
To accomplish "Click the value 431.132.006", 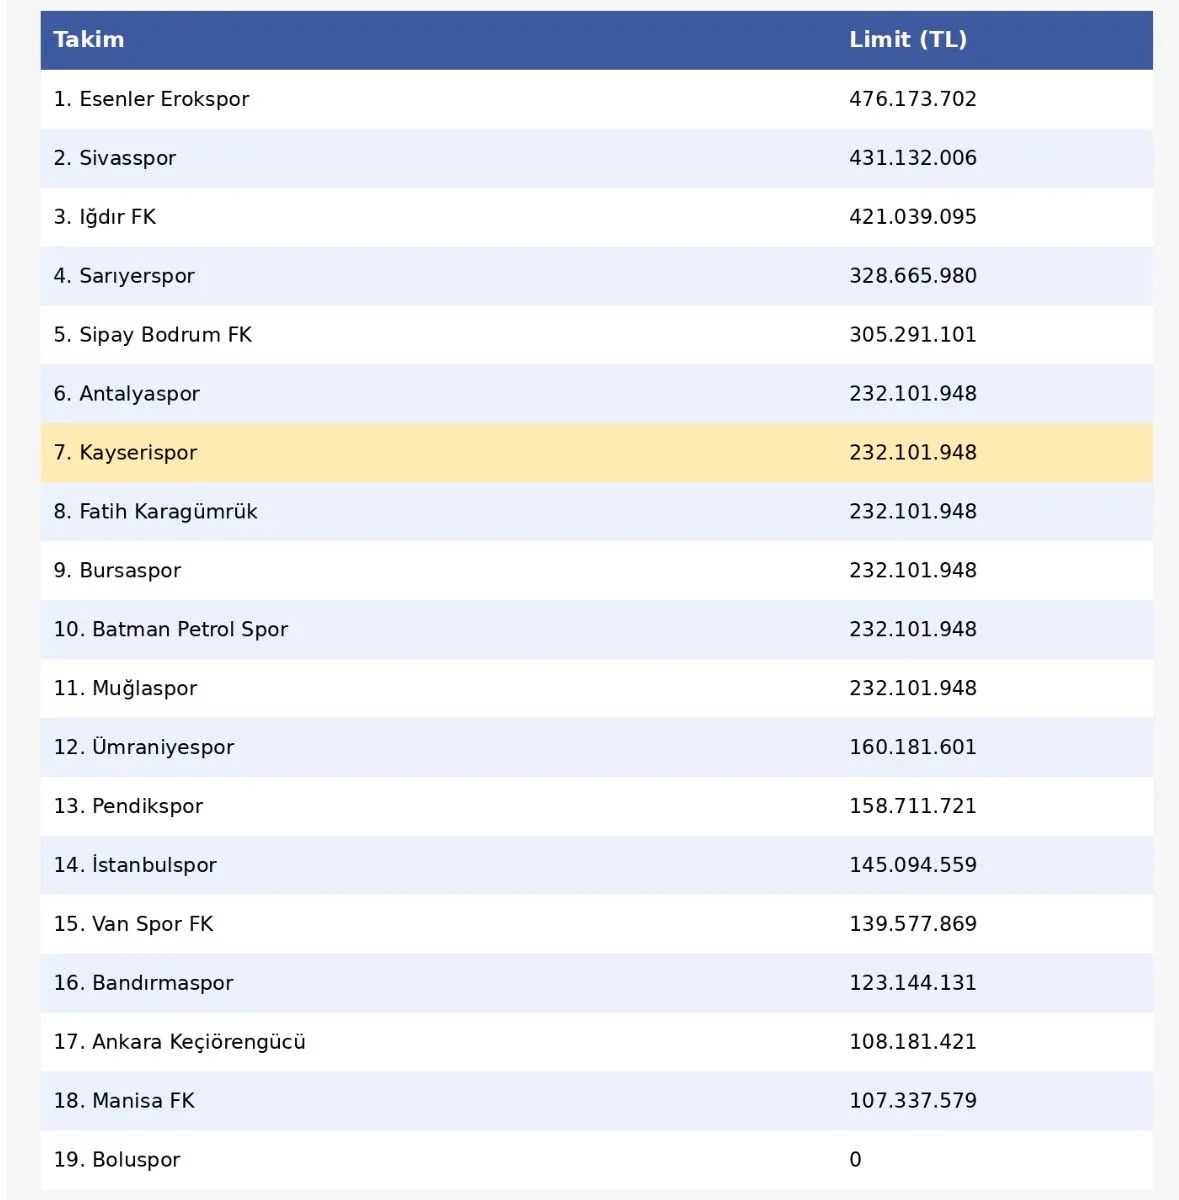I will pos(912,158).
